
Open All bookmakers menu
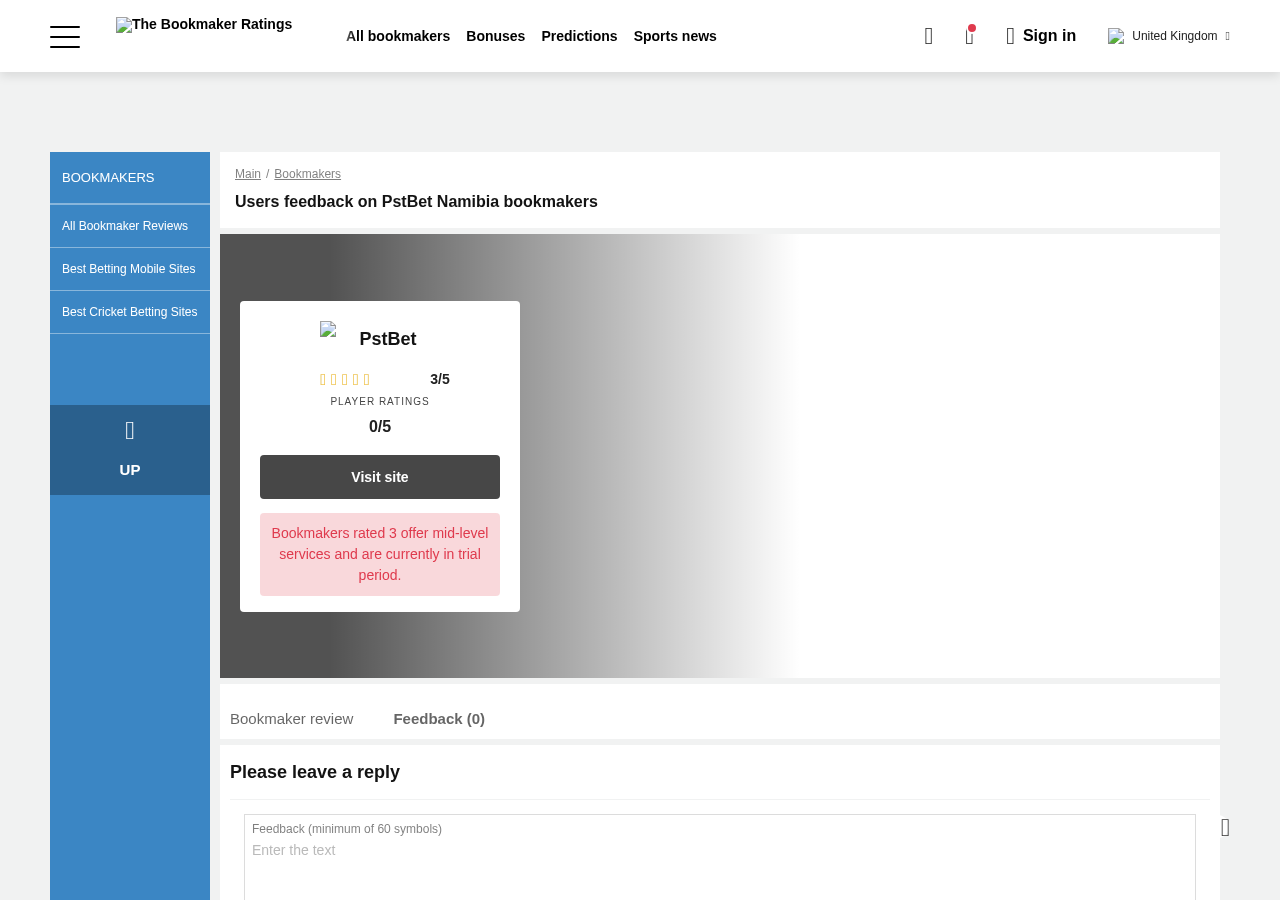pyautogui.click(x=398, y=36)
